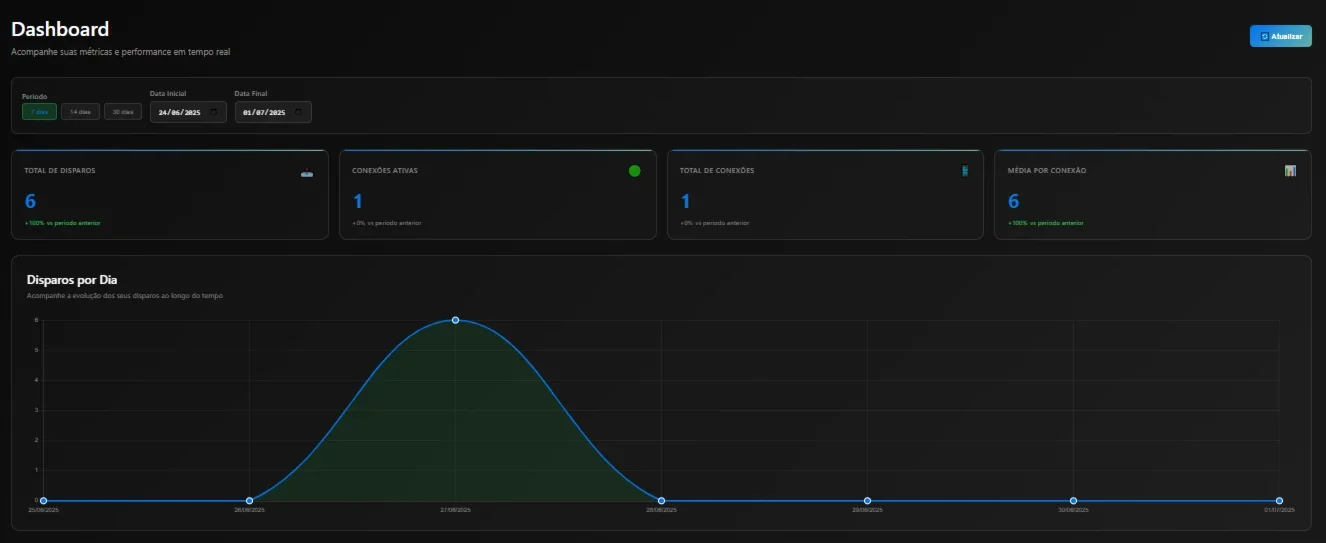Click the bar chart icon on Média por Conexão
1326x543 pixels.
coord(1290,171)
